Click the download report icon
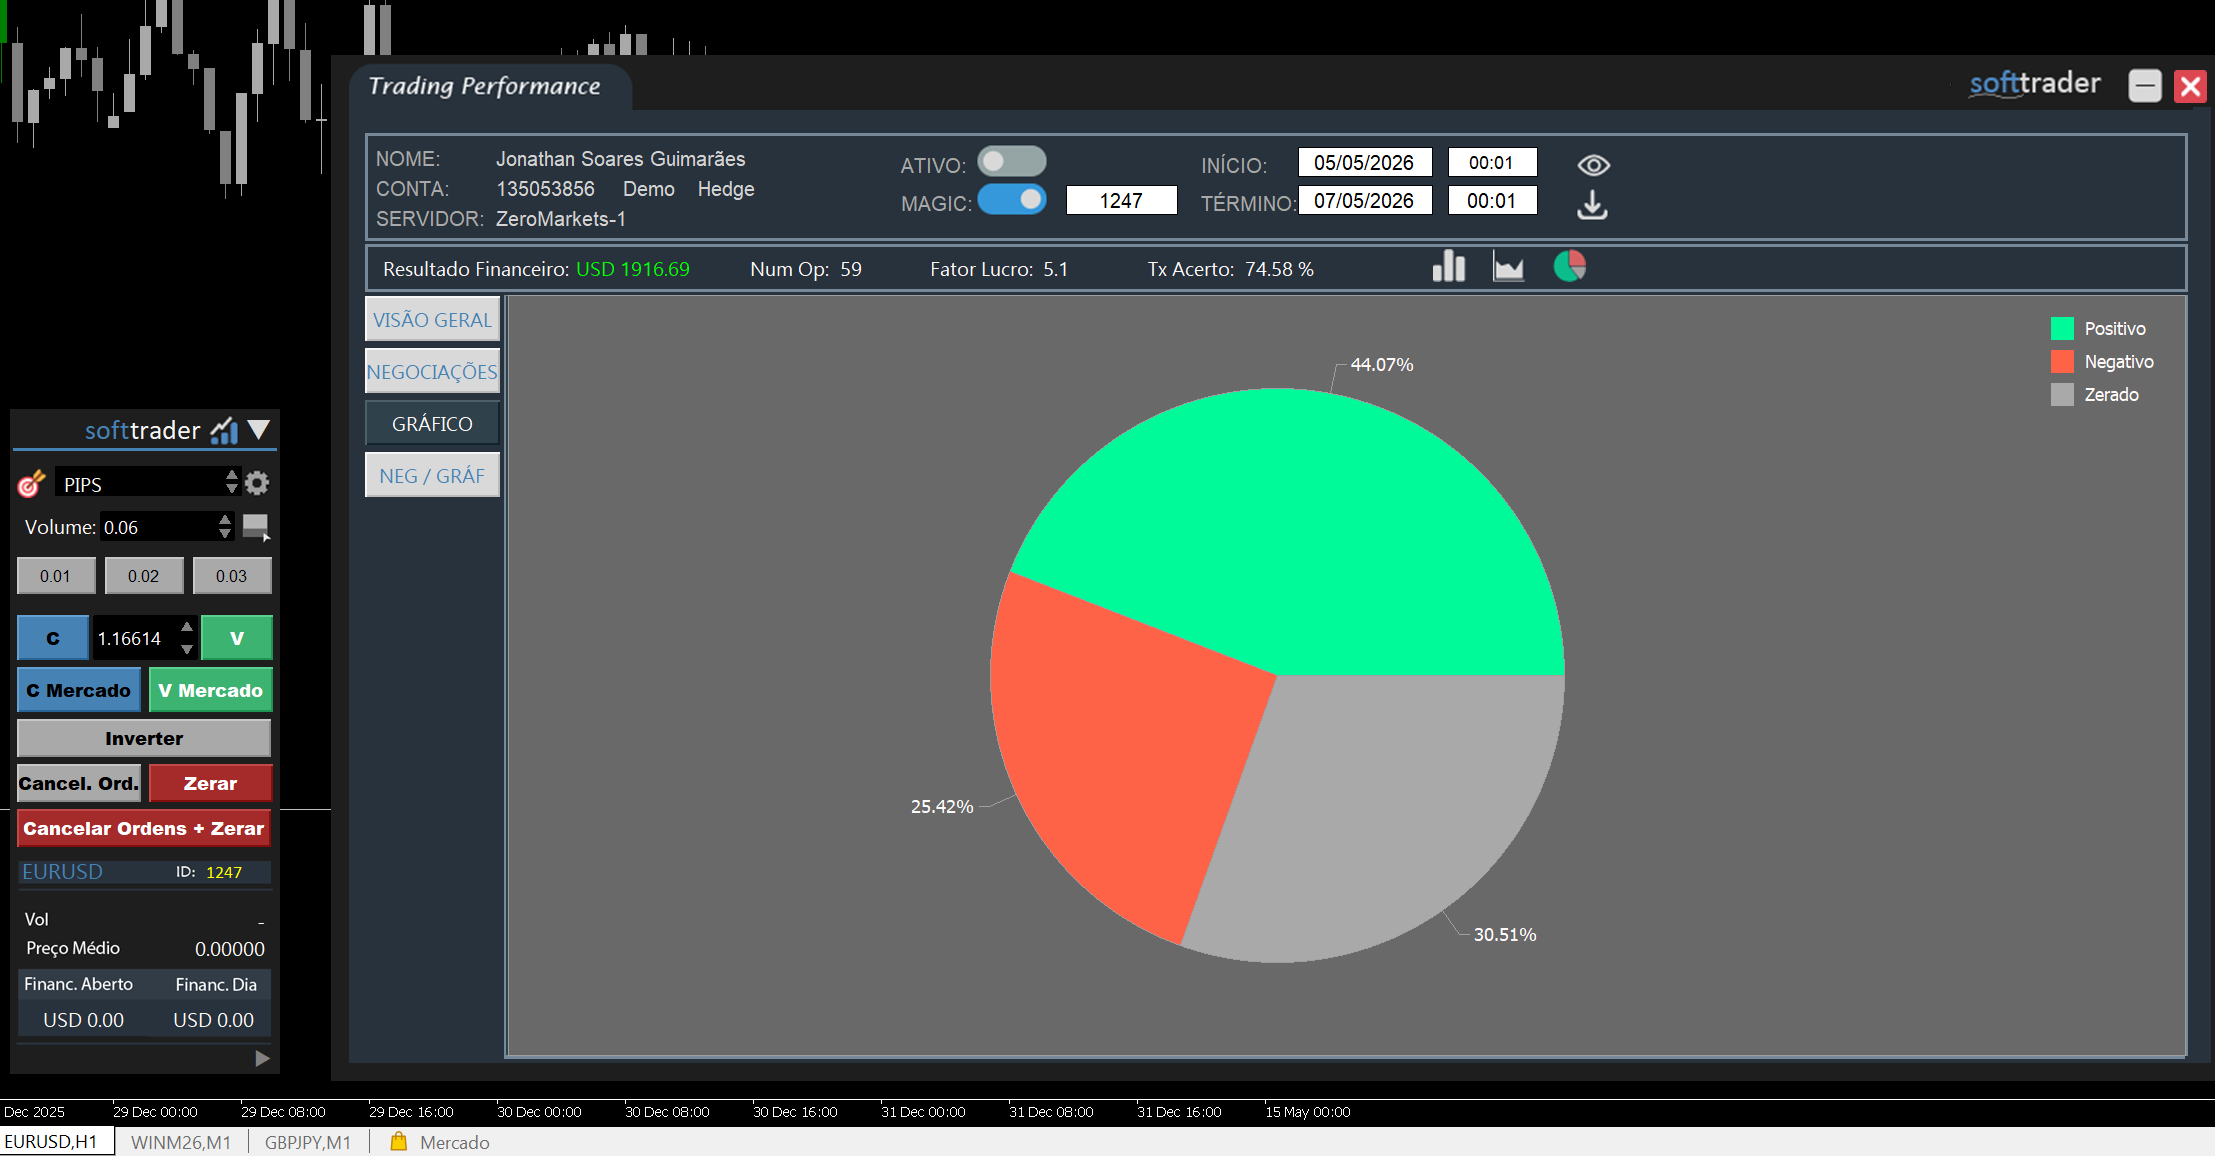 click(x=1592, y=204)
